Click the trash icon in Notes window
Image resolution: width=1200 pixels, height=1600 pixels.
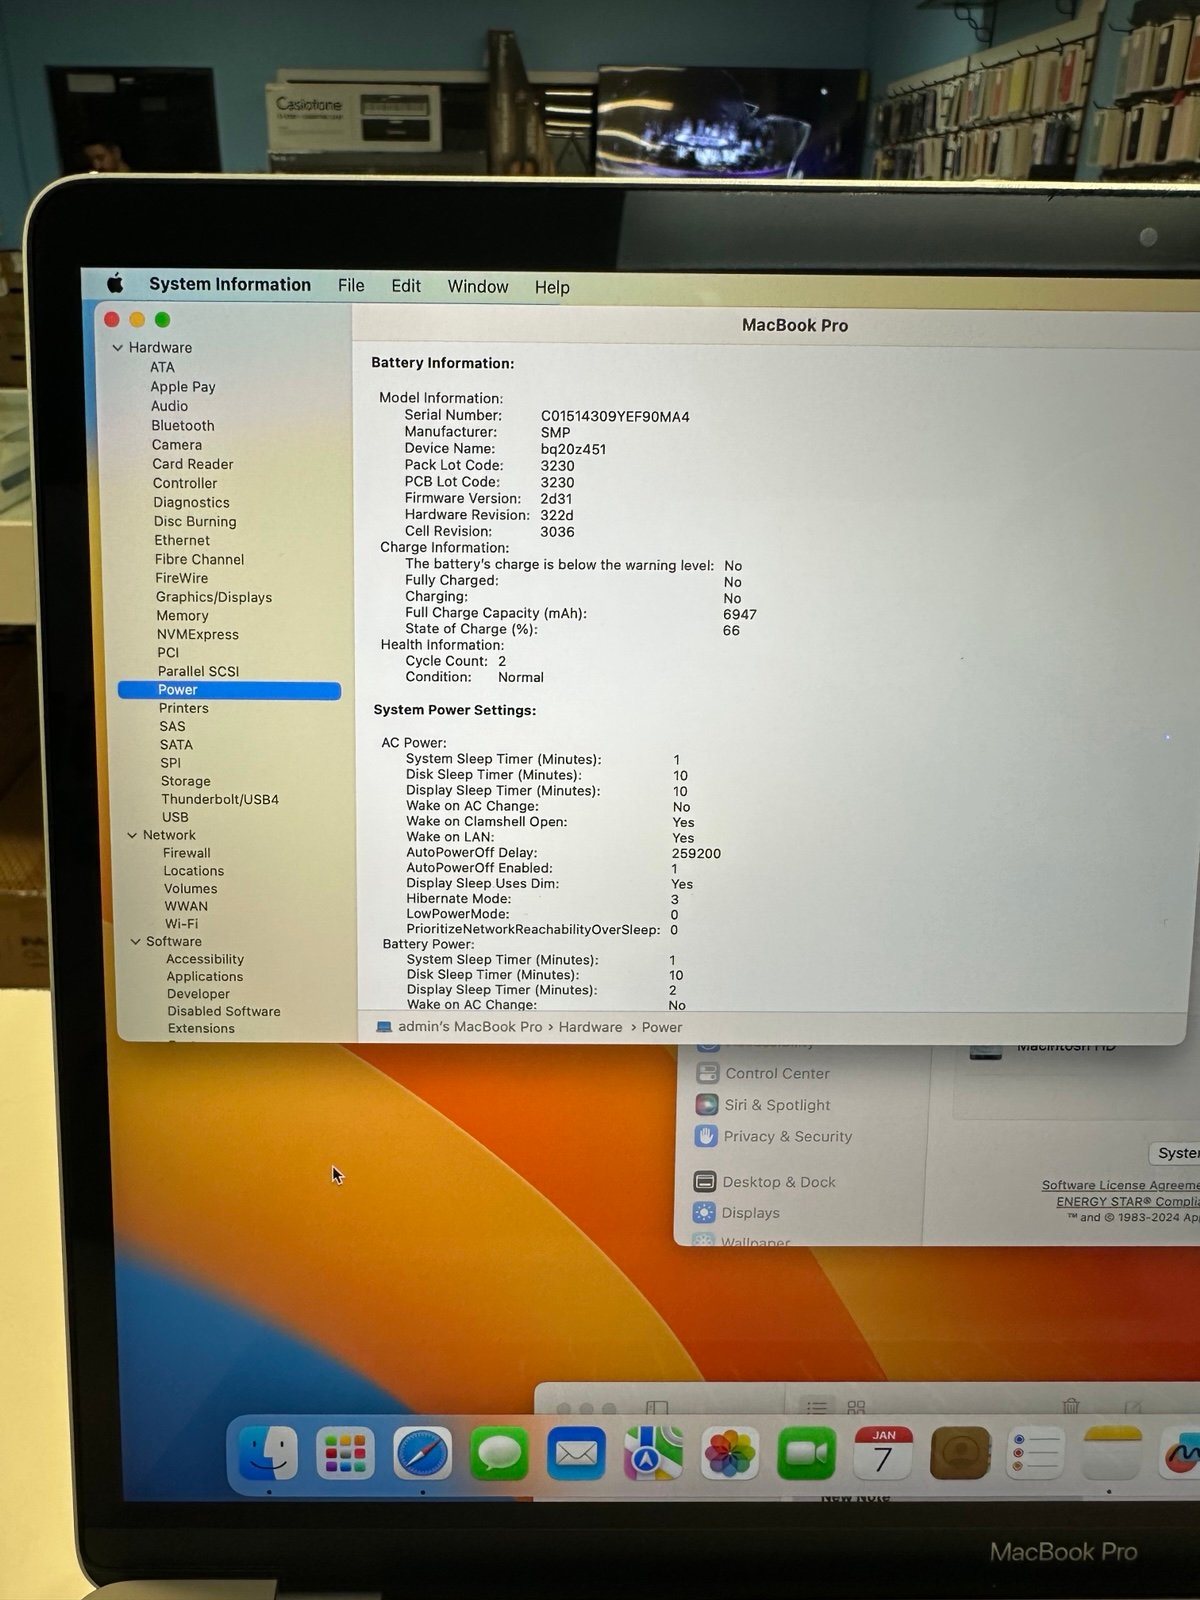tap(1071, 1406)
